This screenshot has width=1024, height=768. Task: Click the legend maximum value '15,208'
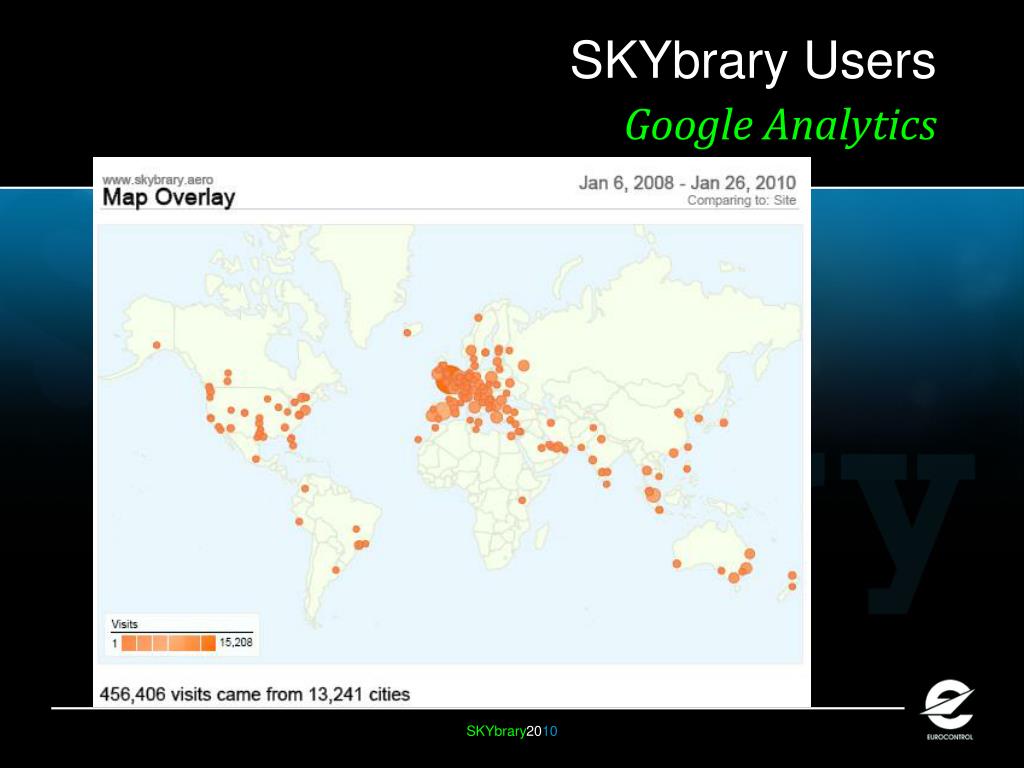click(236, 643)
